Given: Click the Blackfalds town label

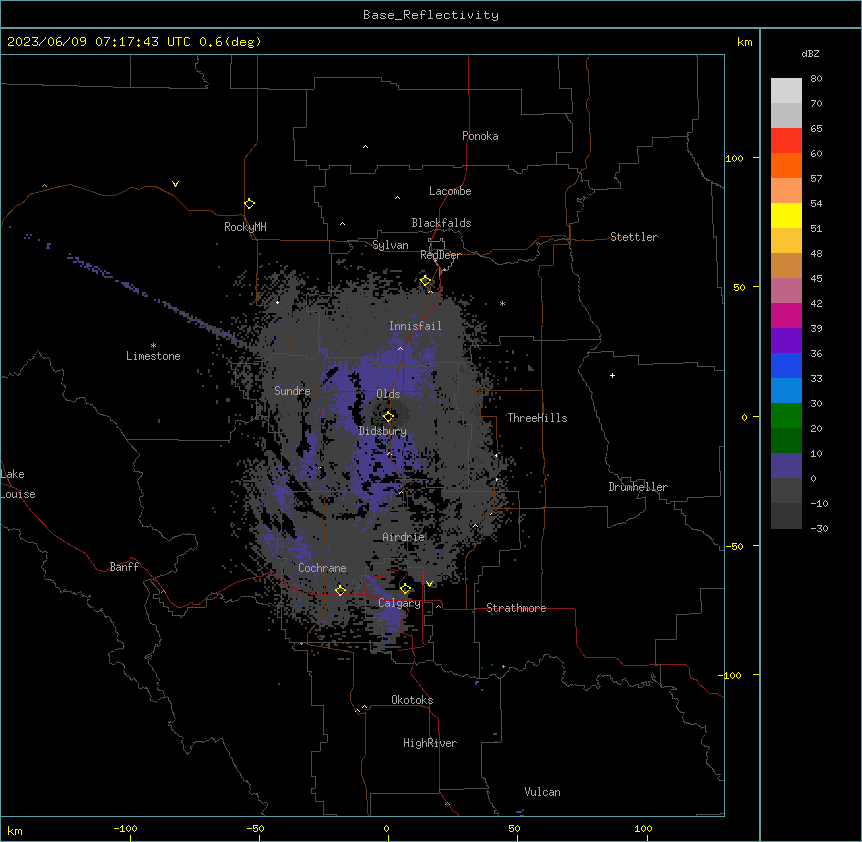Looking at the screenshot, I should [x=441, y=223].
